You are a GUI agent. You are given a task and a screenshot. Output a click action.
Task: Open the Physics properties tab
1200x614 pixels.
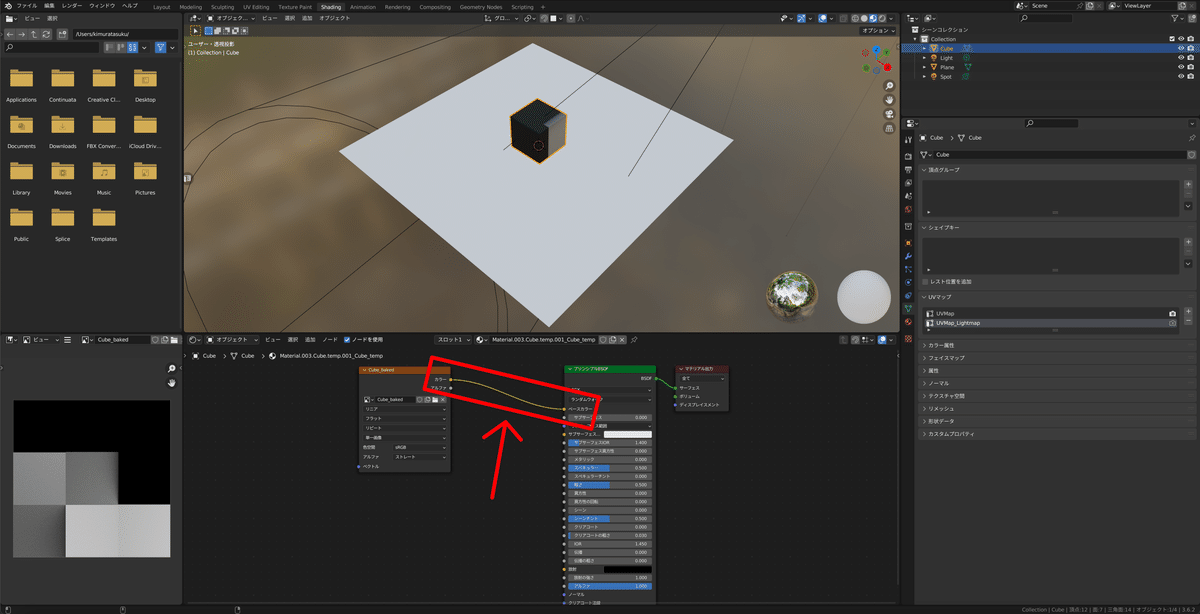[x=908, y=283]
